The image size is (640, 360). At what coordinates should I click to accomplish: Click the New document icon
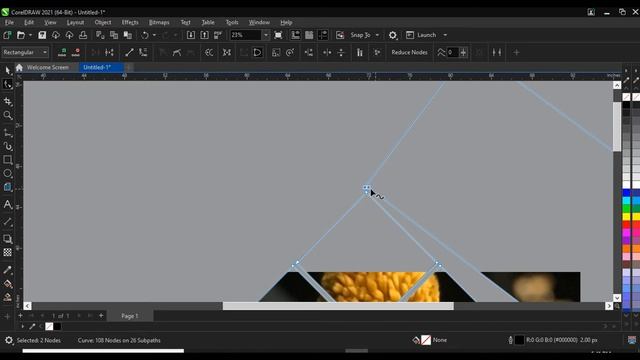pos(7,35)
